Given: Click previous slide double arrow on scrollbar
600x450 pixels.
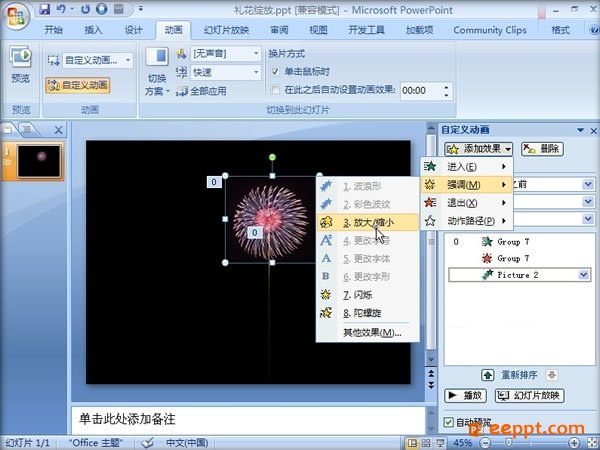Looking at the screenshot, I should [x=431, y=373].
